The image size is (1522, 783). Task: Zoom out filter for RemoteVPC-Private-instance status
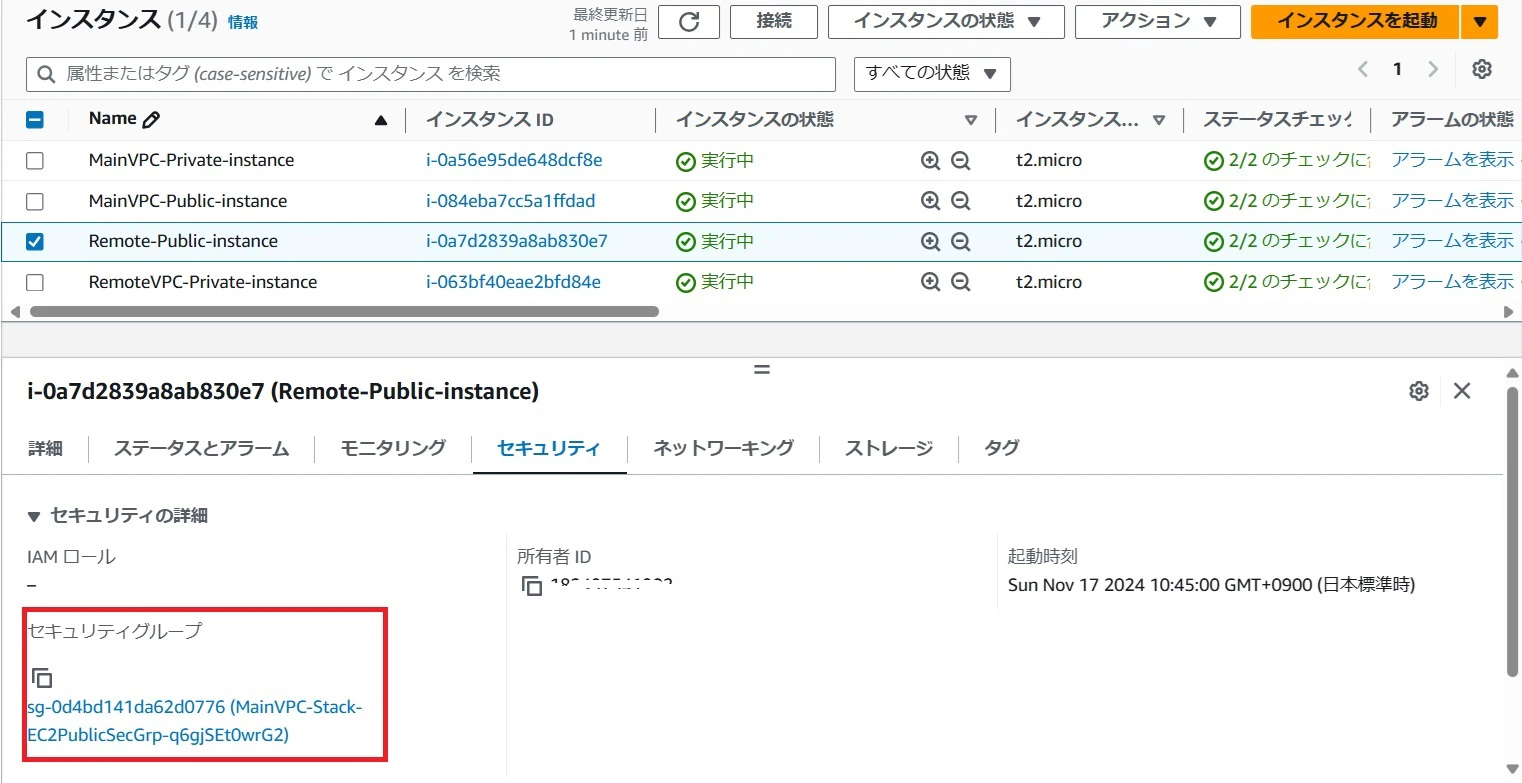tap(961, 282)
